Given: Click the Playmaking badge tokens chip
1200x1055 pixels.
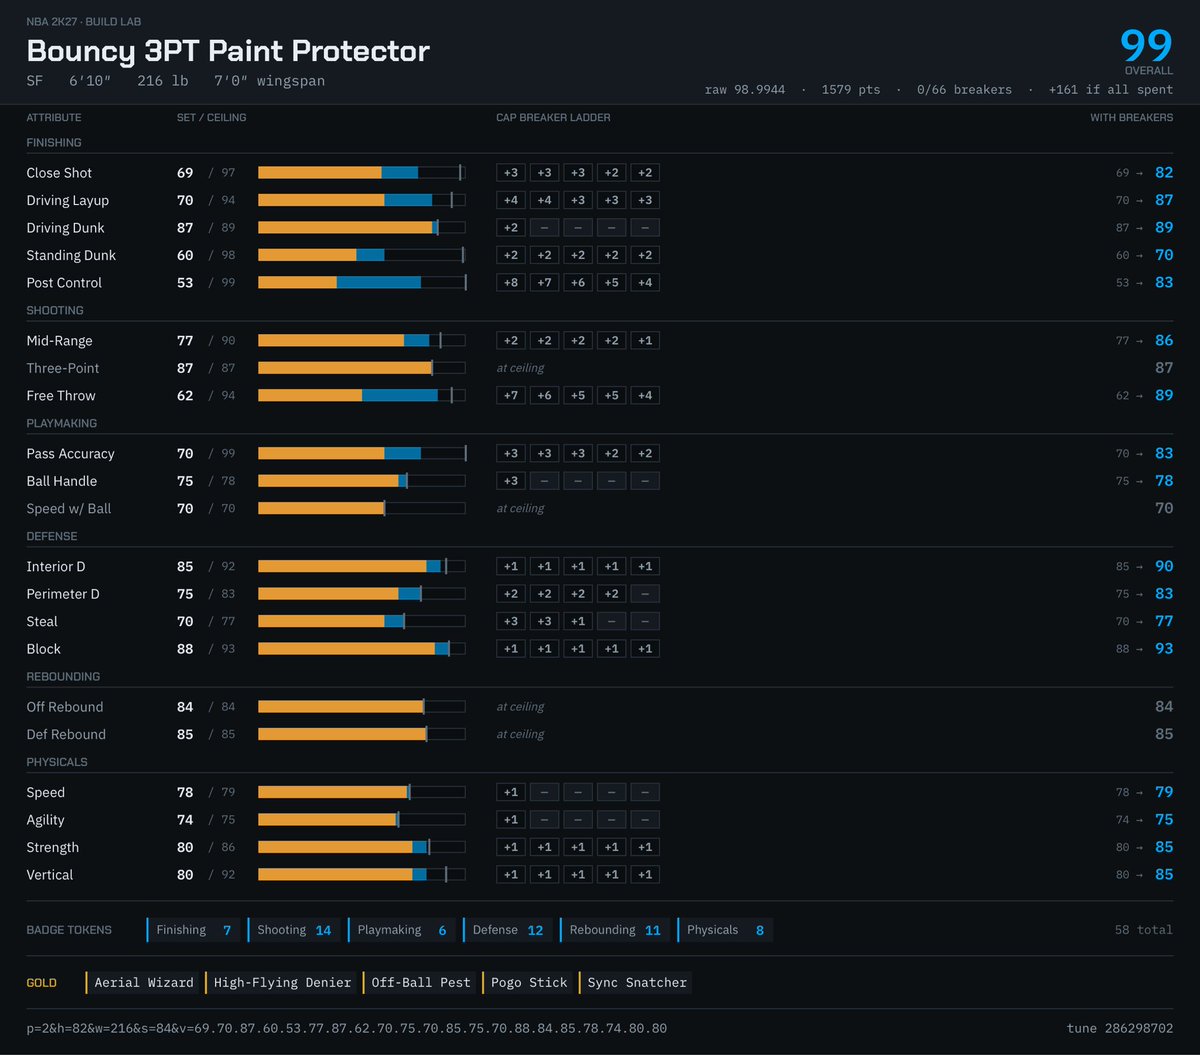Looking at the screenshot, I should coord(402,930).
